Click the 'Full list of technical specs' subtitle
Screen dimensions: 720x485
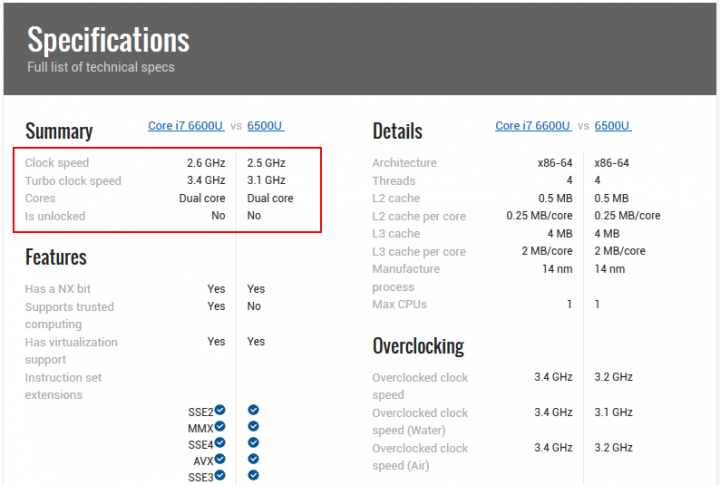[101, 67]
